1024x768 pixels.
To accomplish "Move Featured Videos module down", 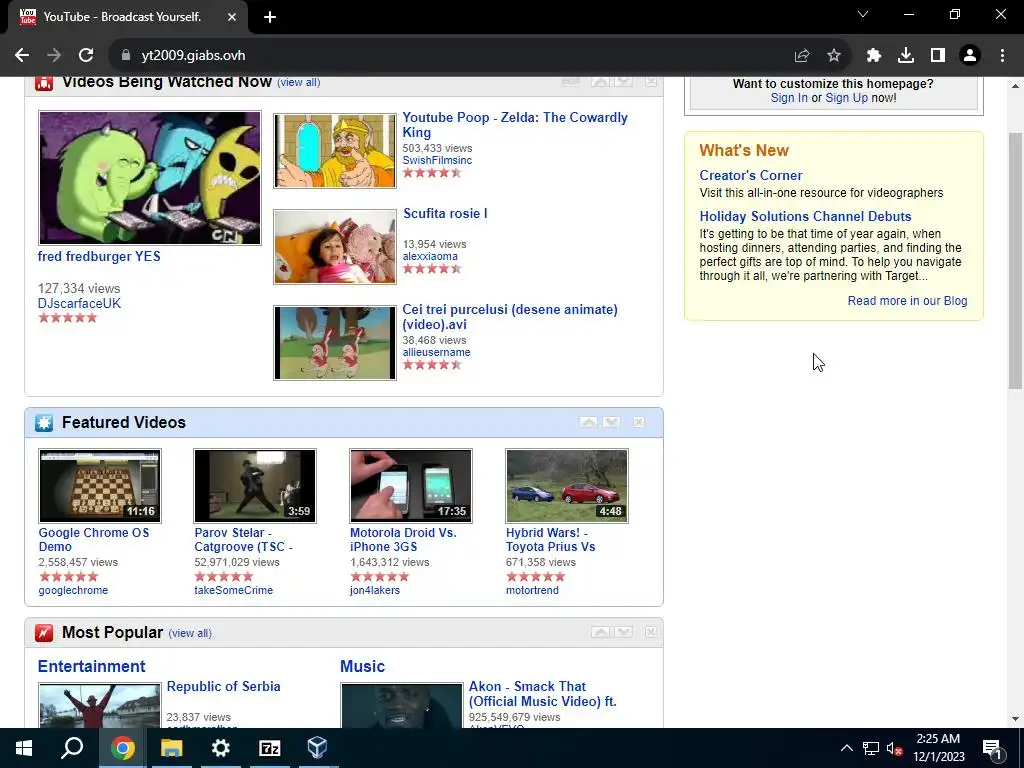I will click(611, 423).
